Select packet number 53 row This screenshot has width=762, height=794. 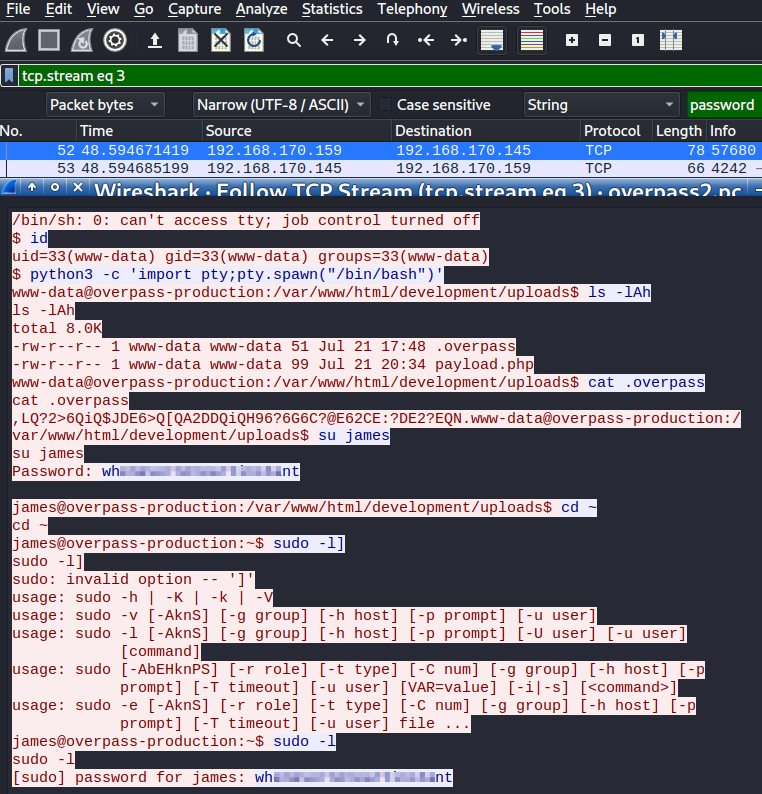tap(381, 168)
